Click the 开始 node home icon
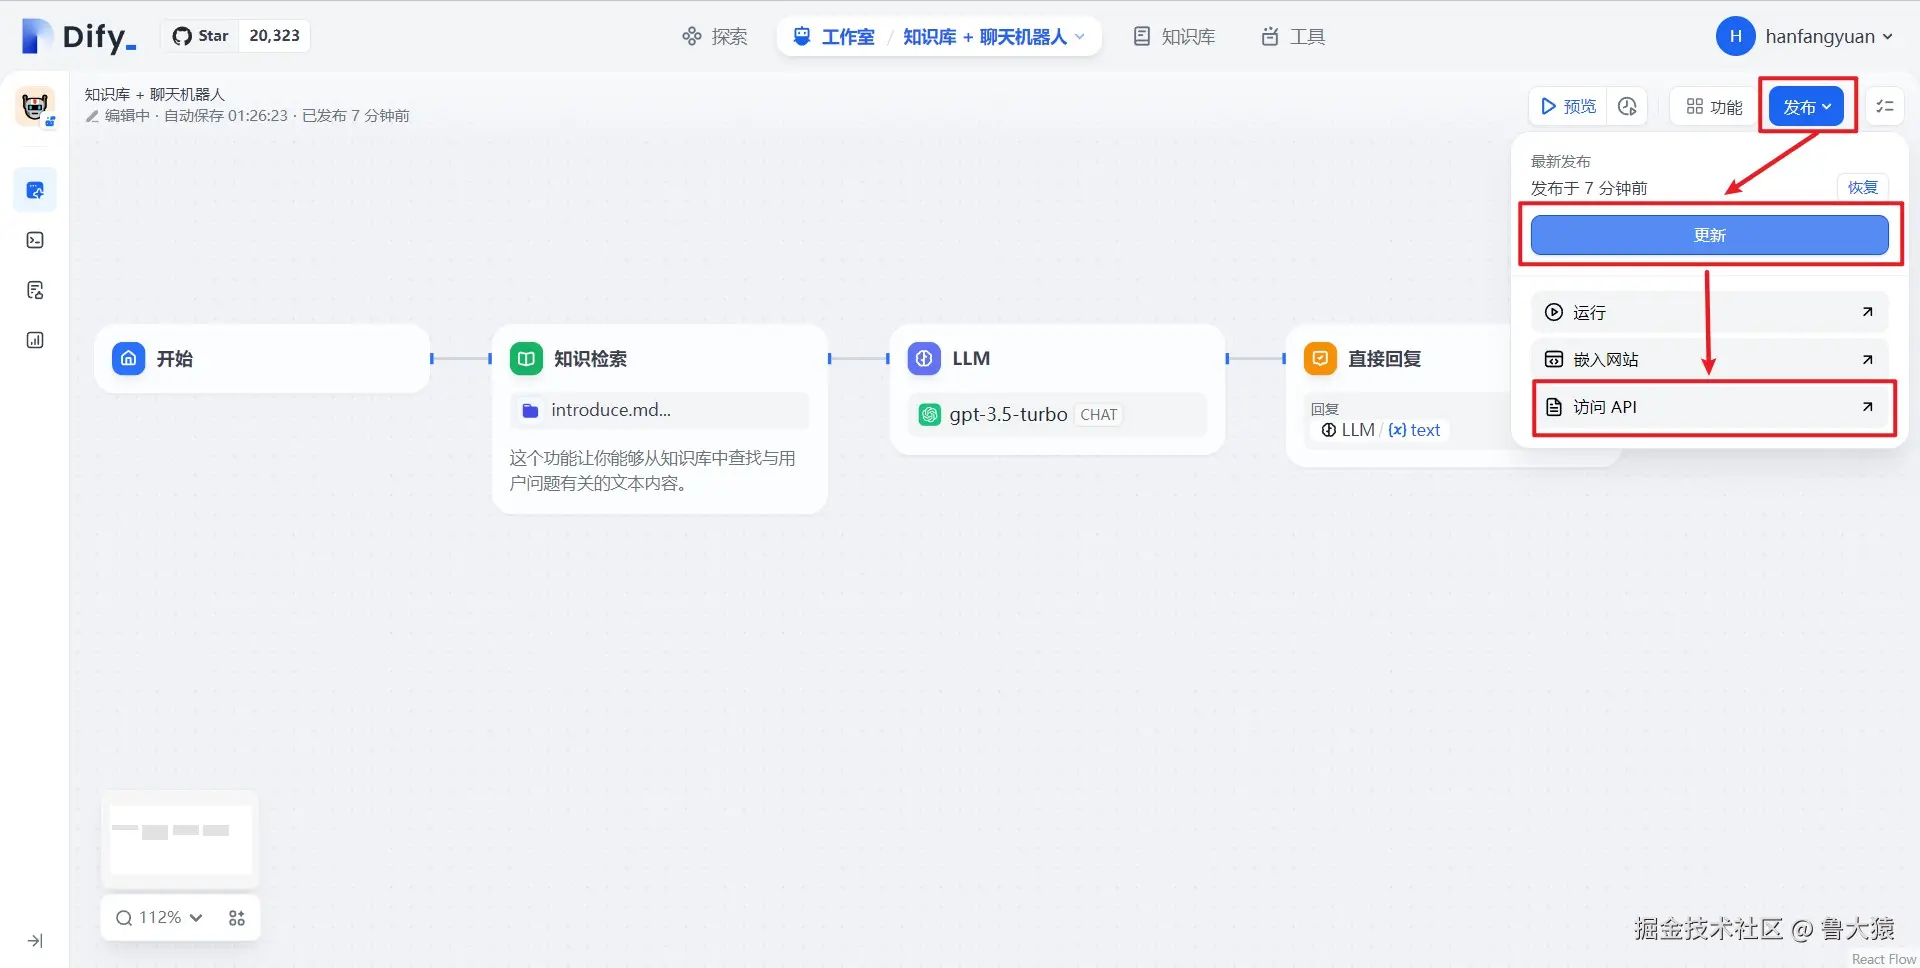 (x=128, y=358)
